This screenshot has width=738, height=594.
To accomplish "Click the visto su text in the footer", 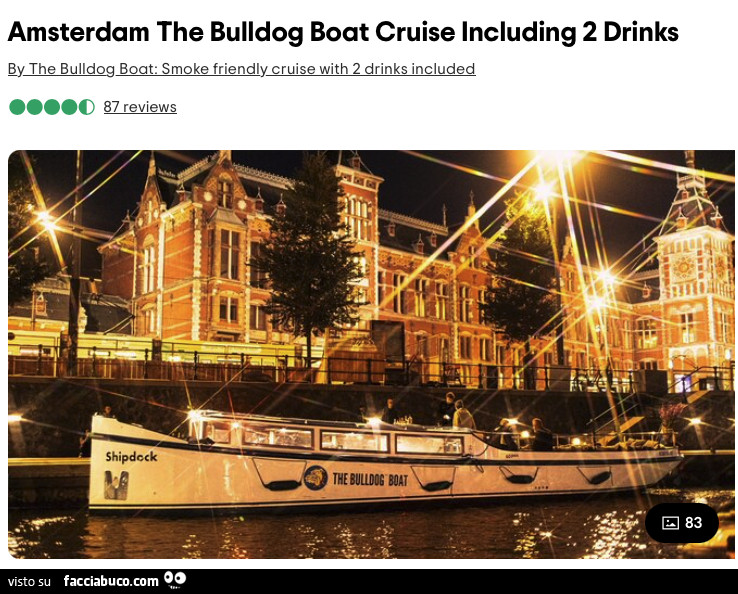I will coord(29,582).
